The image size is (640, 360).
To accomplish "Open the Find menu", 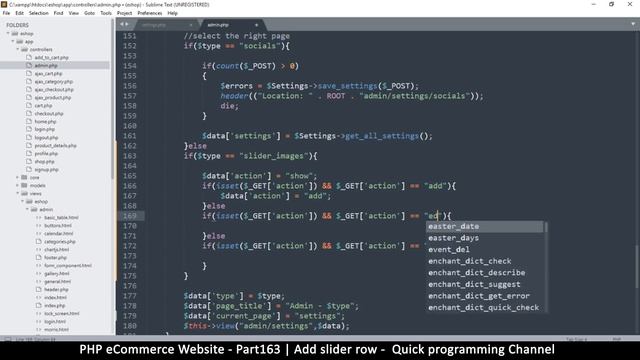I will coord(58,13).
